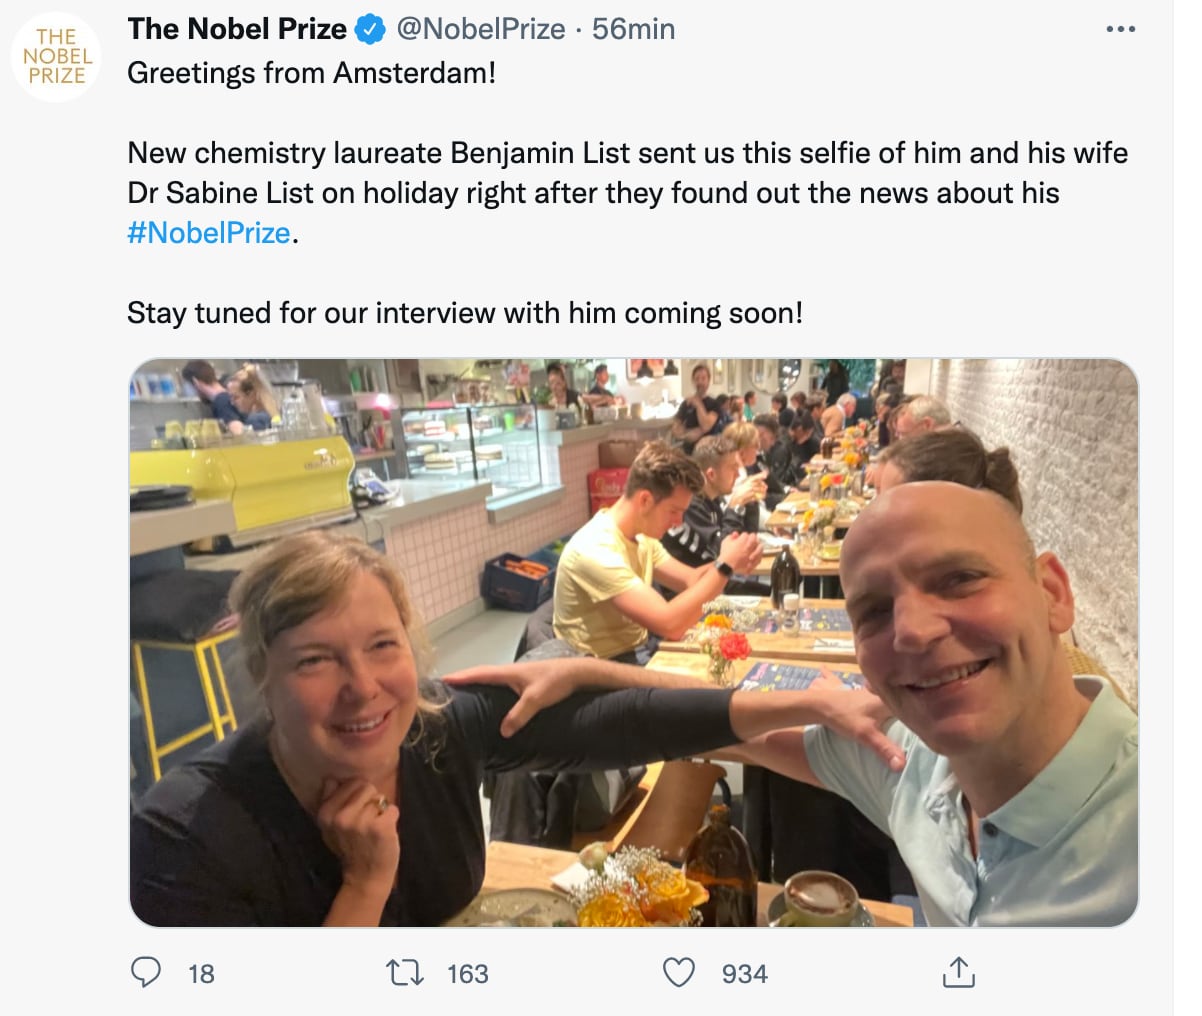Click the share tweet upload icon

(x=958, y=972)
